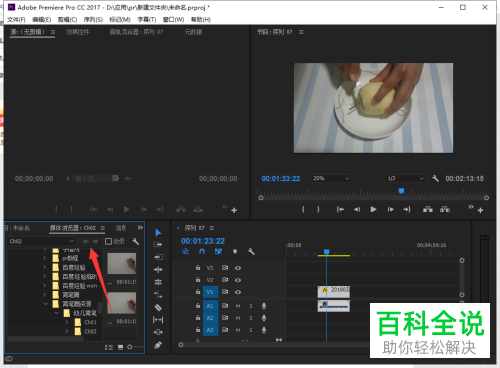The width and height of the screenshot is (500, 368).
Task: Toggle nest-or-individual-clips insert mode button
Action: click(186, 252)
